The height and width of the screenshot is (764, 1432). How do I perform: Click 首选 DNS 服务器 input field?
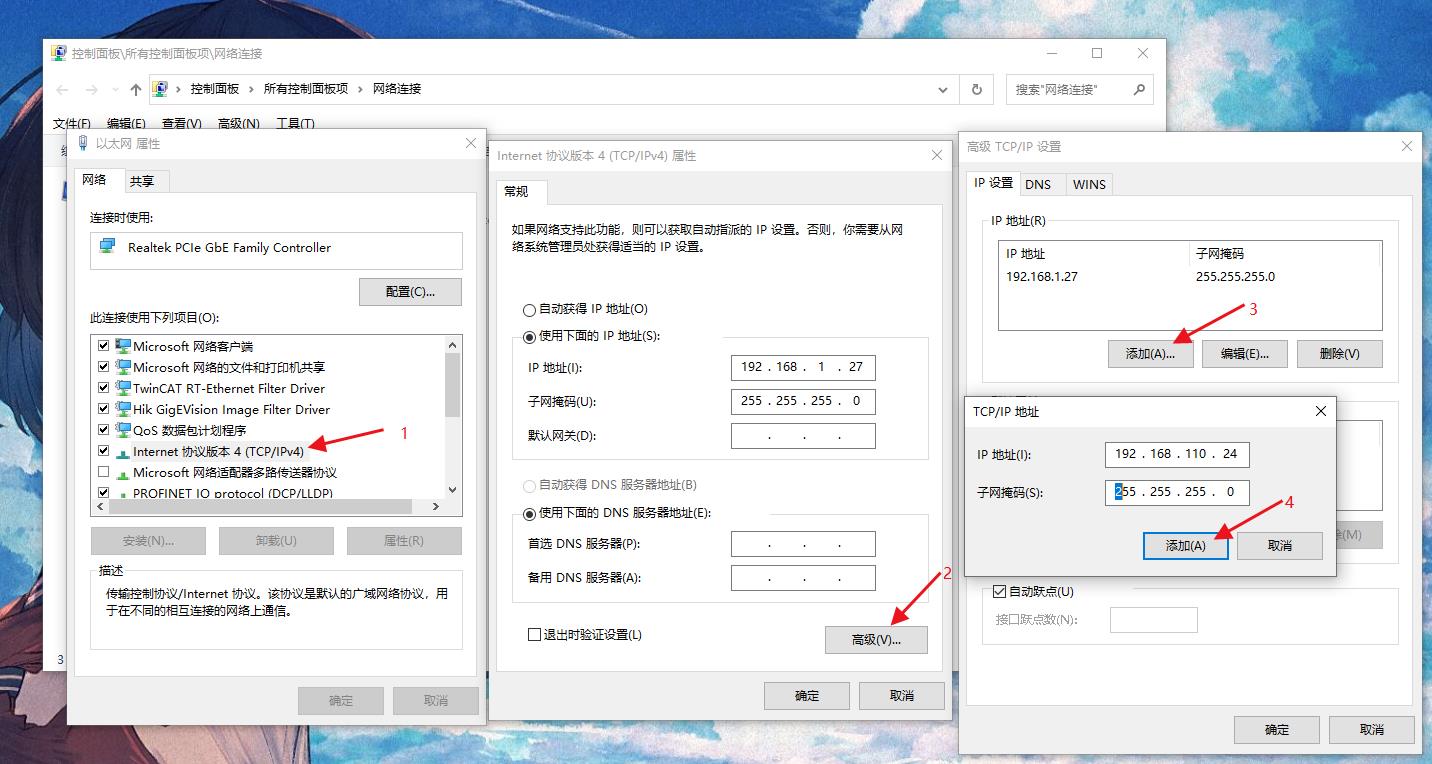coord(803,544)
